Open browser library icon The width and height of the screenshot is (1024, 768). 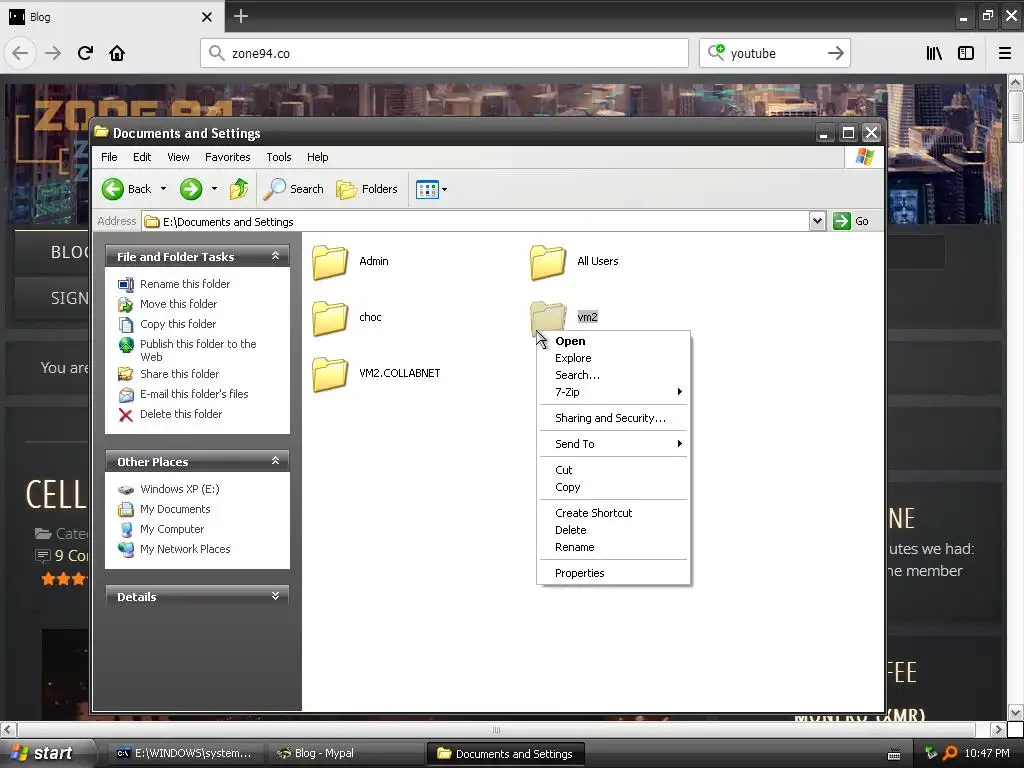pos(934,53)
